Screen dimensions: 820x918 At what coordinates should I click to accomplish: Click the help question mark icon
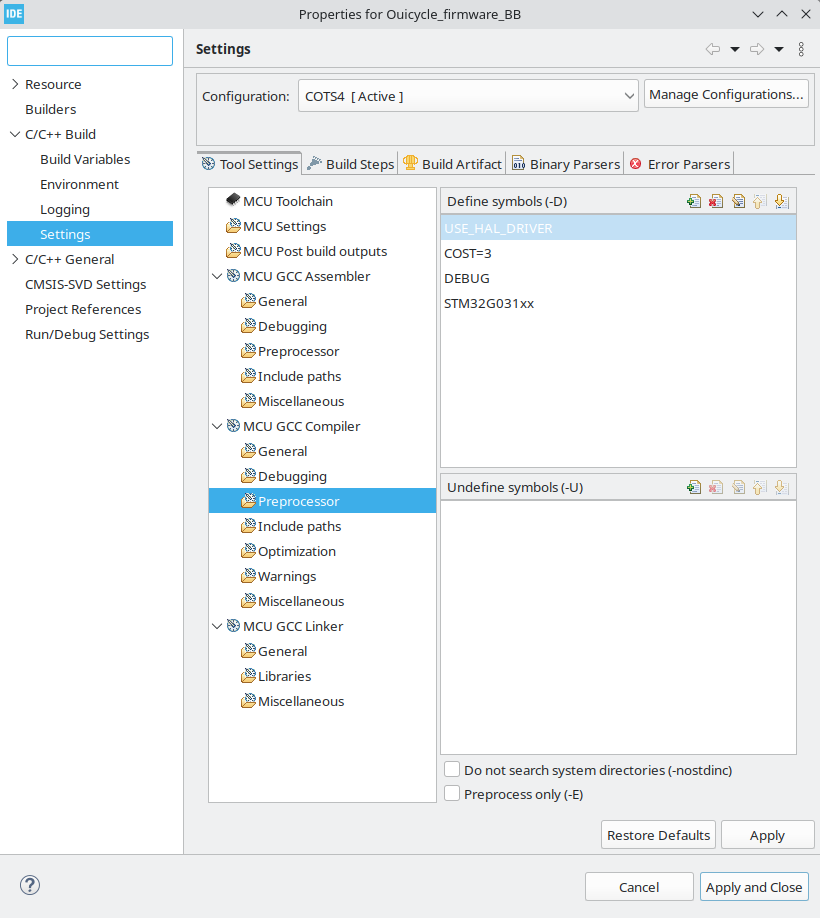30,885
